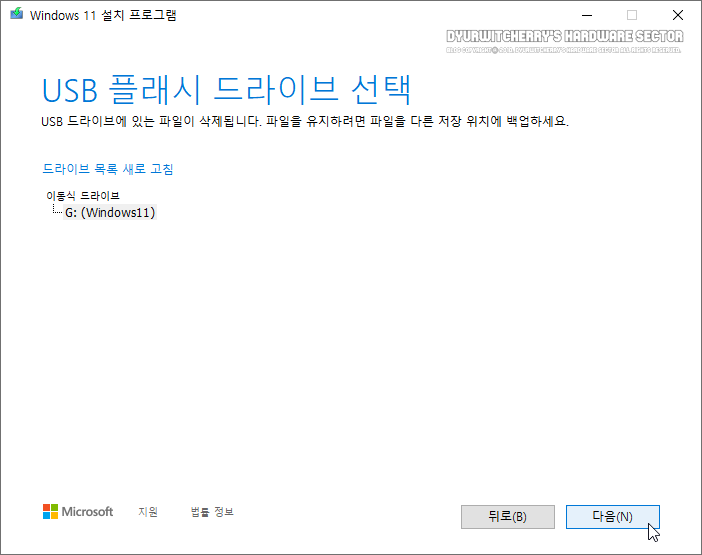
Task: Click the USB file deletion warning text
Action: (305, 121)
